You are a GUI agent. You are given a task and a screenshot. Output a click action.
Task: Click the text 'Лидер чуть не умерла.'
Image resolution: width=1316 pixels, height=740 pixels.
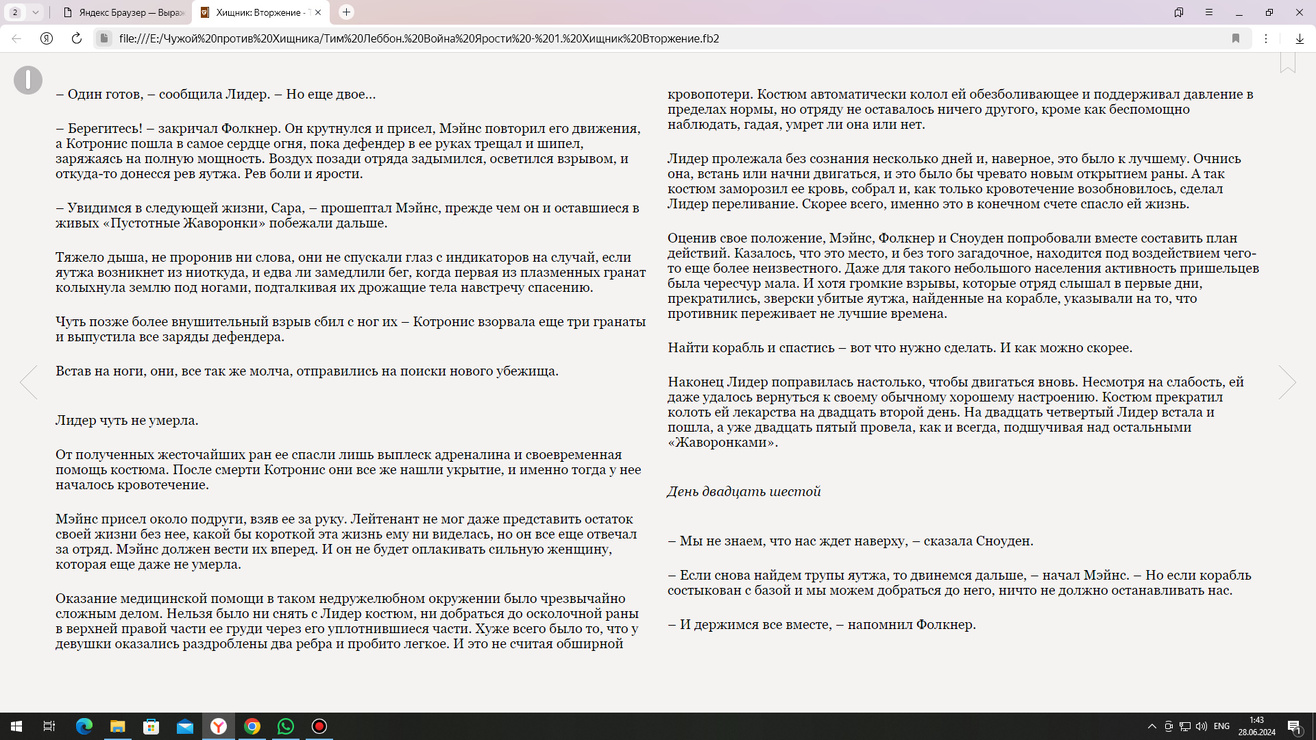(x=127, y=421)
